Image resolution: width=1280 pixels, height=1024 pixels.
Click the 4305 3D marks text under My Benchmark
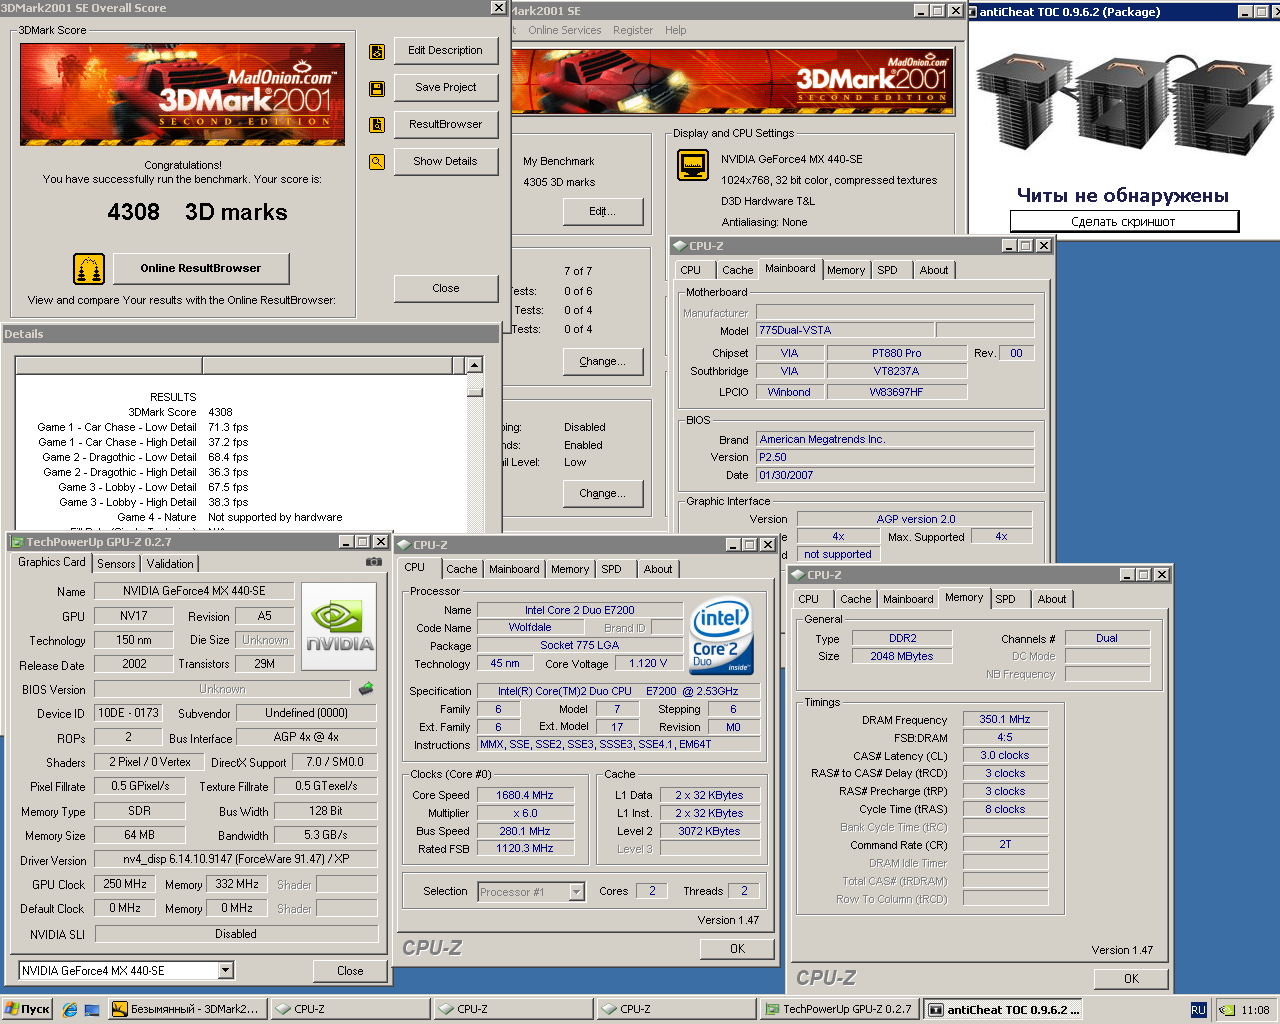[559, 182]
